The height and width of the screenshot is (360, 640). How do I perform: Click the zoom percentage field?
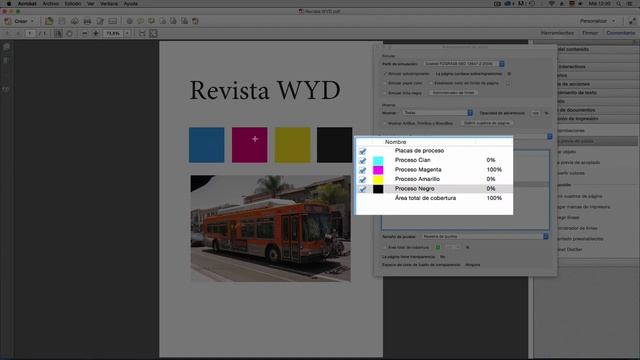113,33
